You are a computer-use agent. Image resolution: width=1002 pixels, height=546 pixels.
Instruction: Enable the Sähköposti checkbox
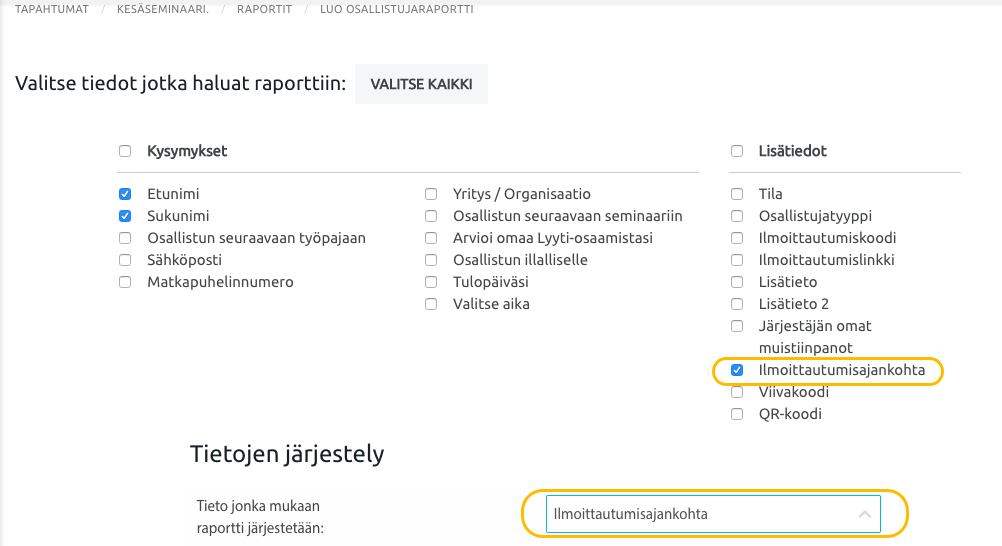125,260
